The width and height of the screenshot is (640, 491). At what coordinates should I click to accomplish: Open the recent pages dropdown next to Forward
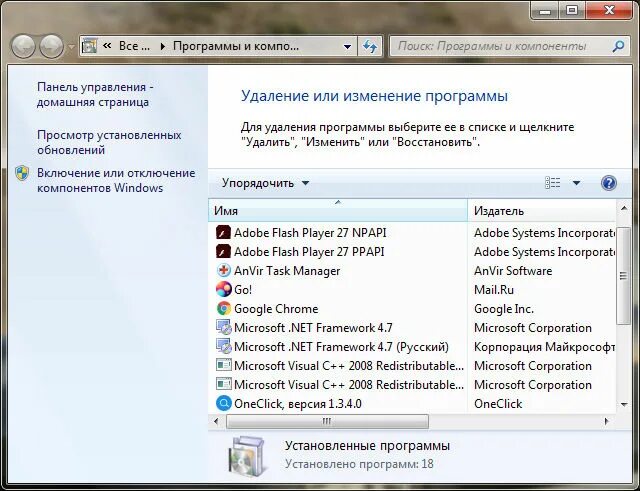tap(71, 47)
